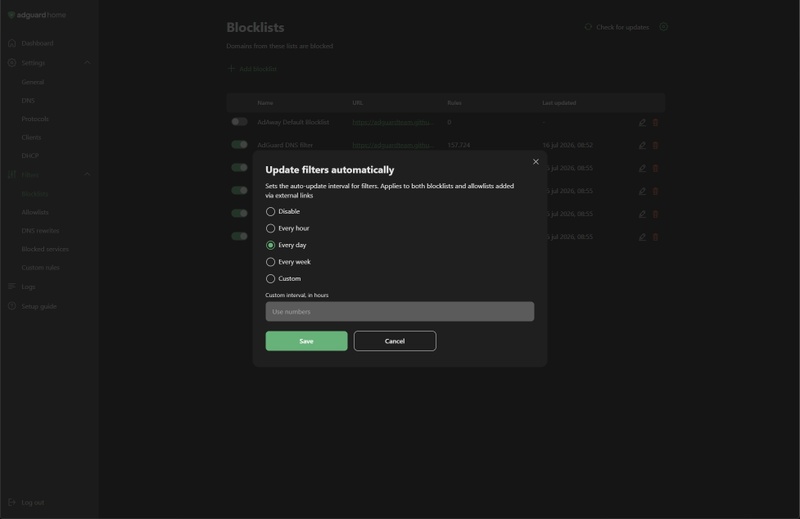Click the Setup guide question icon
The image size is (800, 519).
tap(12, 306)
